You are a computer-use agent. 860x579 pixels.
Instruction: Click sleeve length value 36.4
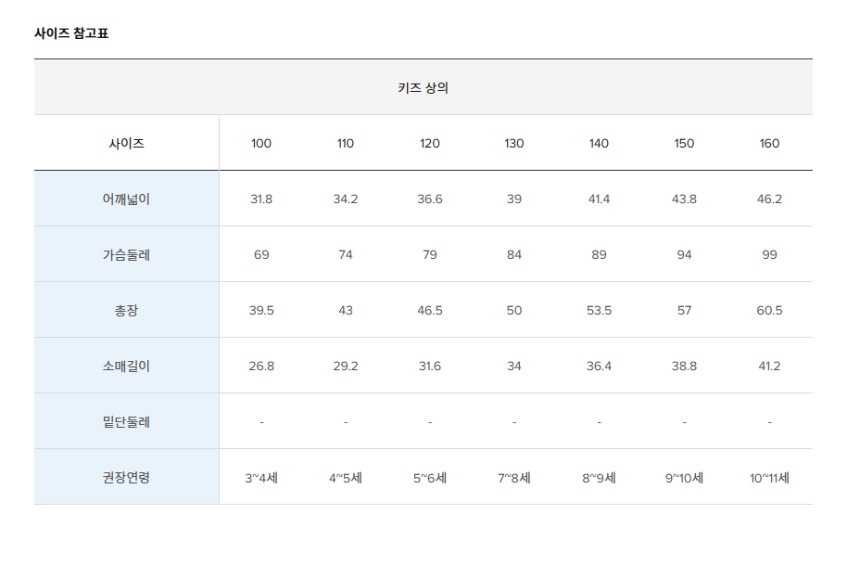tap(599, 366)
